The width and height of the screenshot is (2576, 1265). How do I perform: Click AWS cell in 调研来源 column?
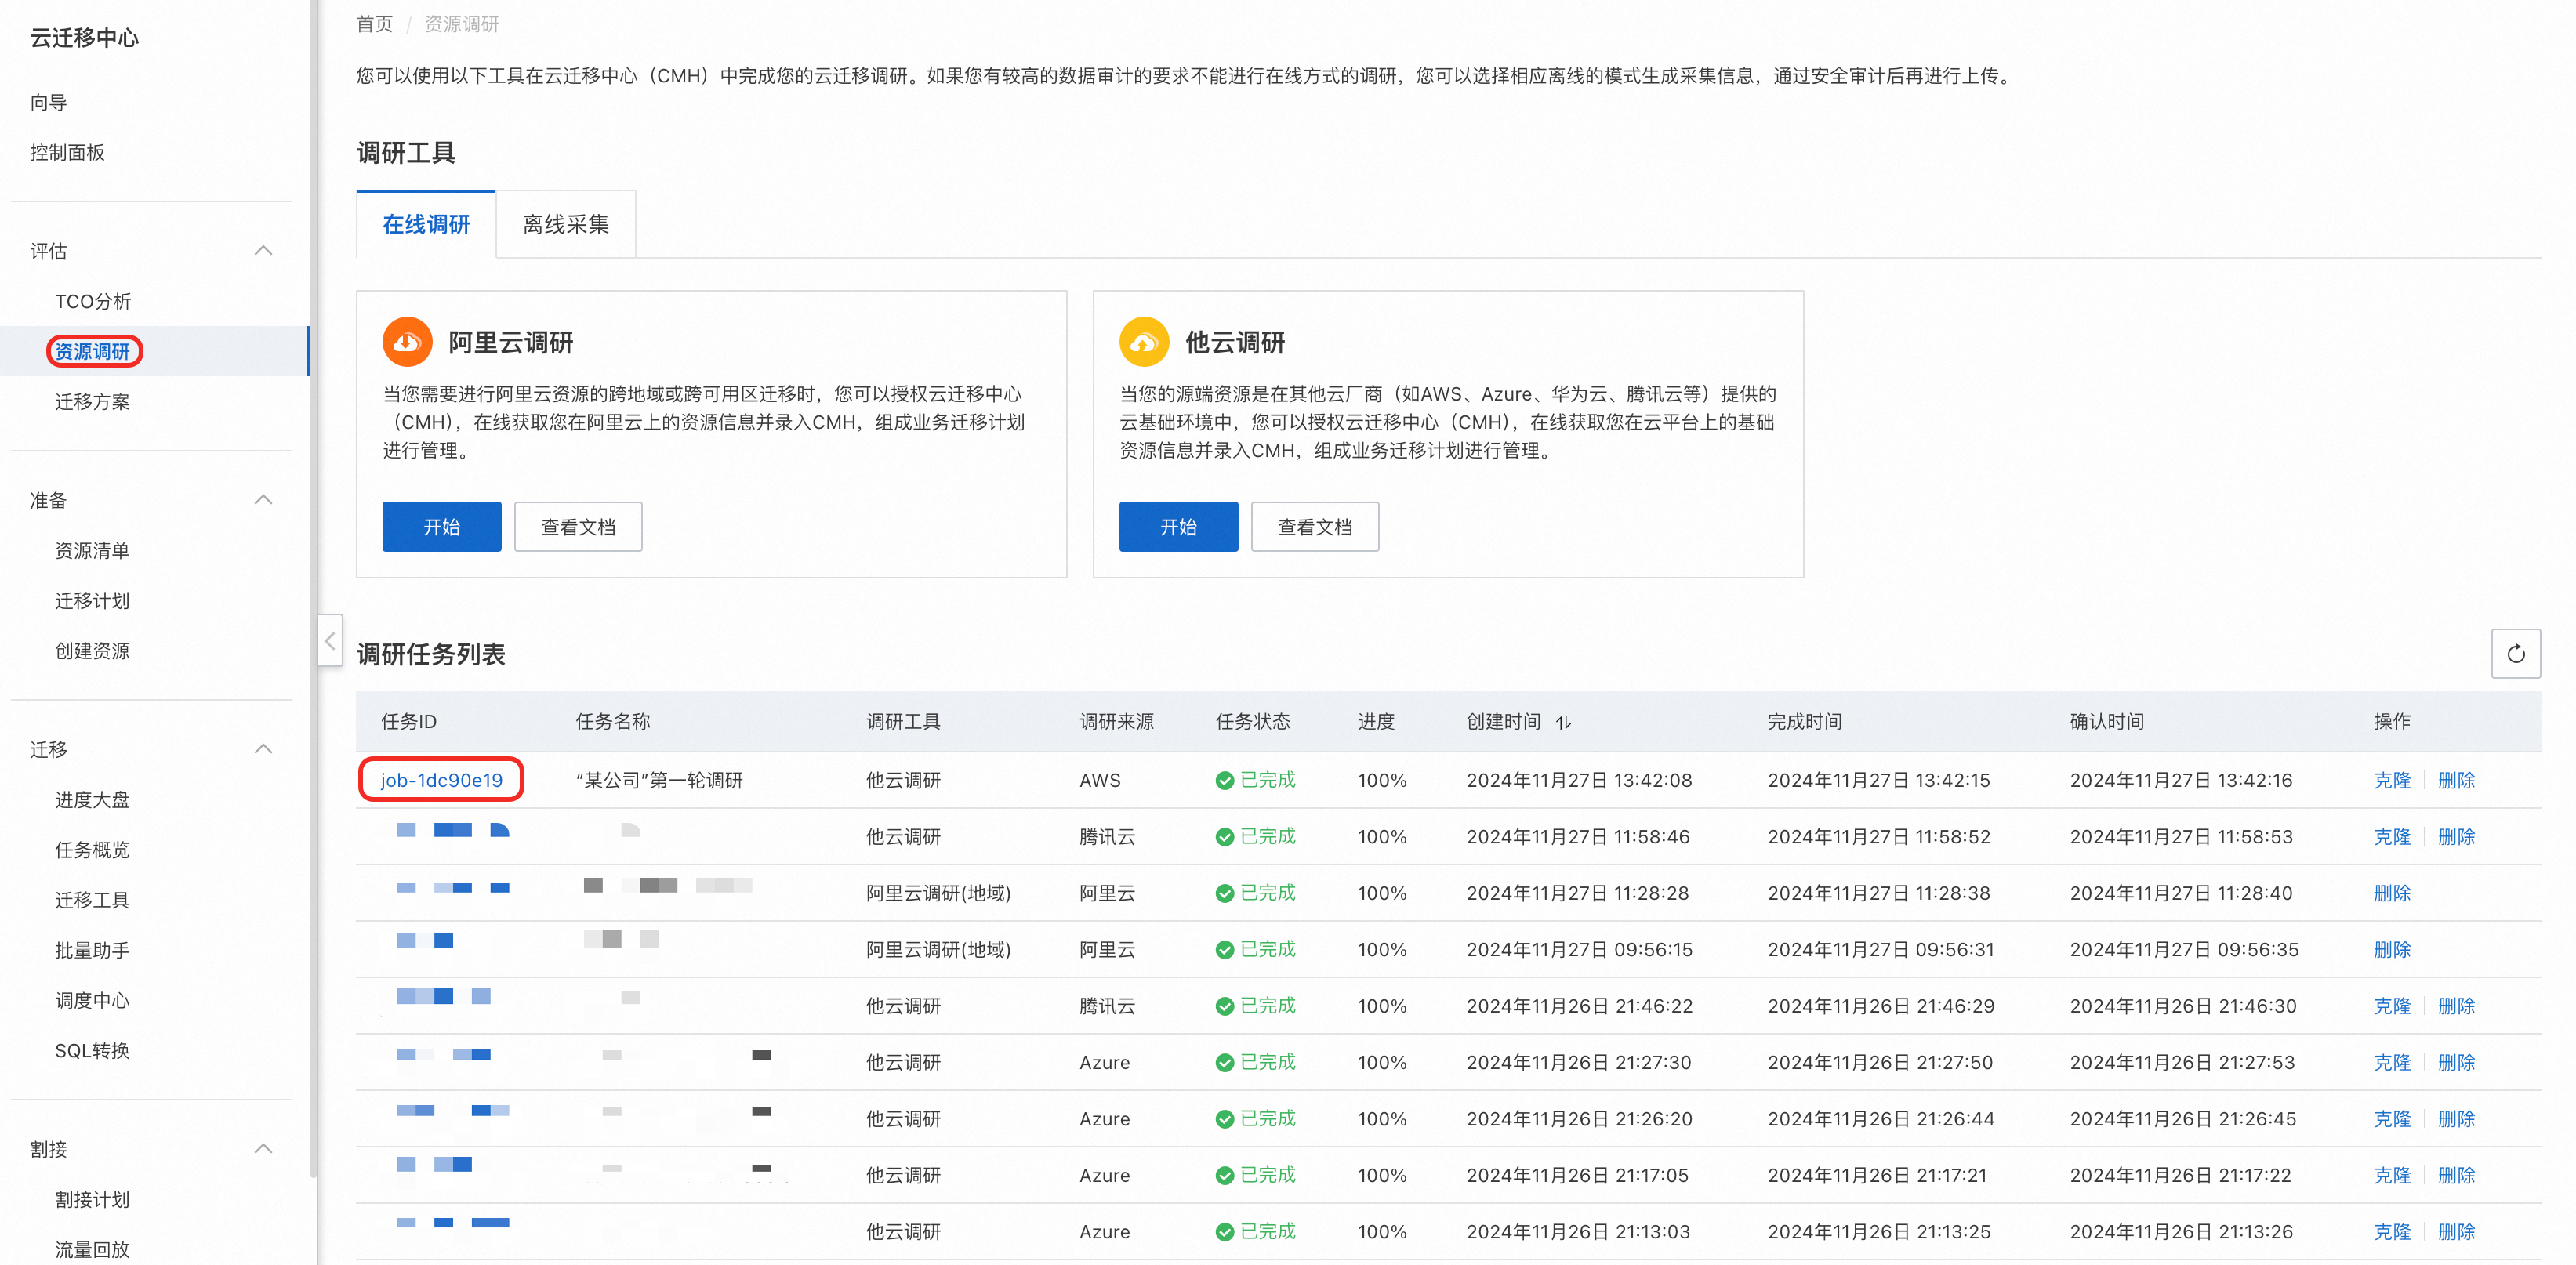[x=1100, y=780]
